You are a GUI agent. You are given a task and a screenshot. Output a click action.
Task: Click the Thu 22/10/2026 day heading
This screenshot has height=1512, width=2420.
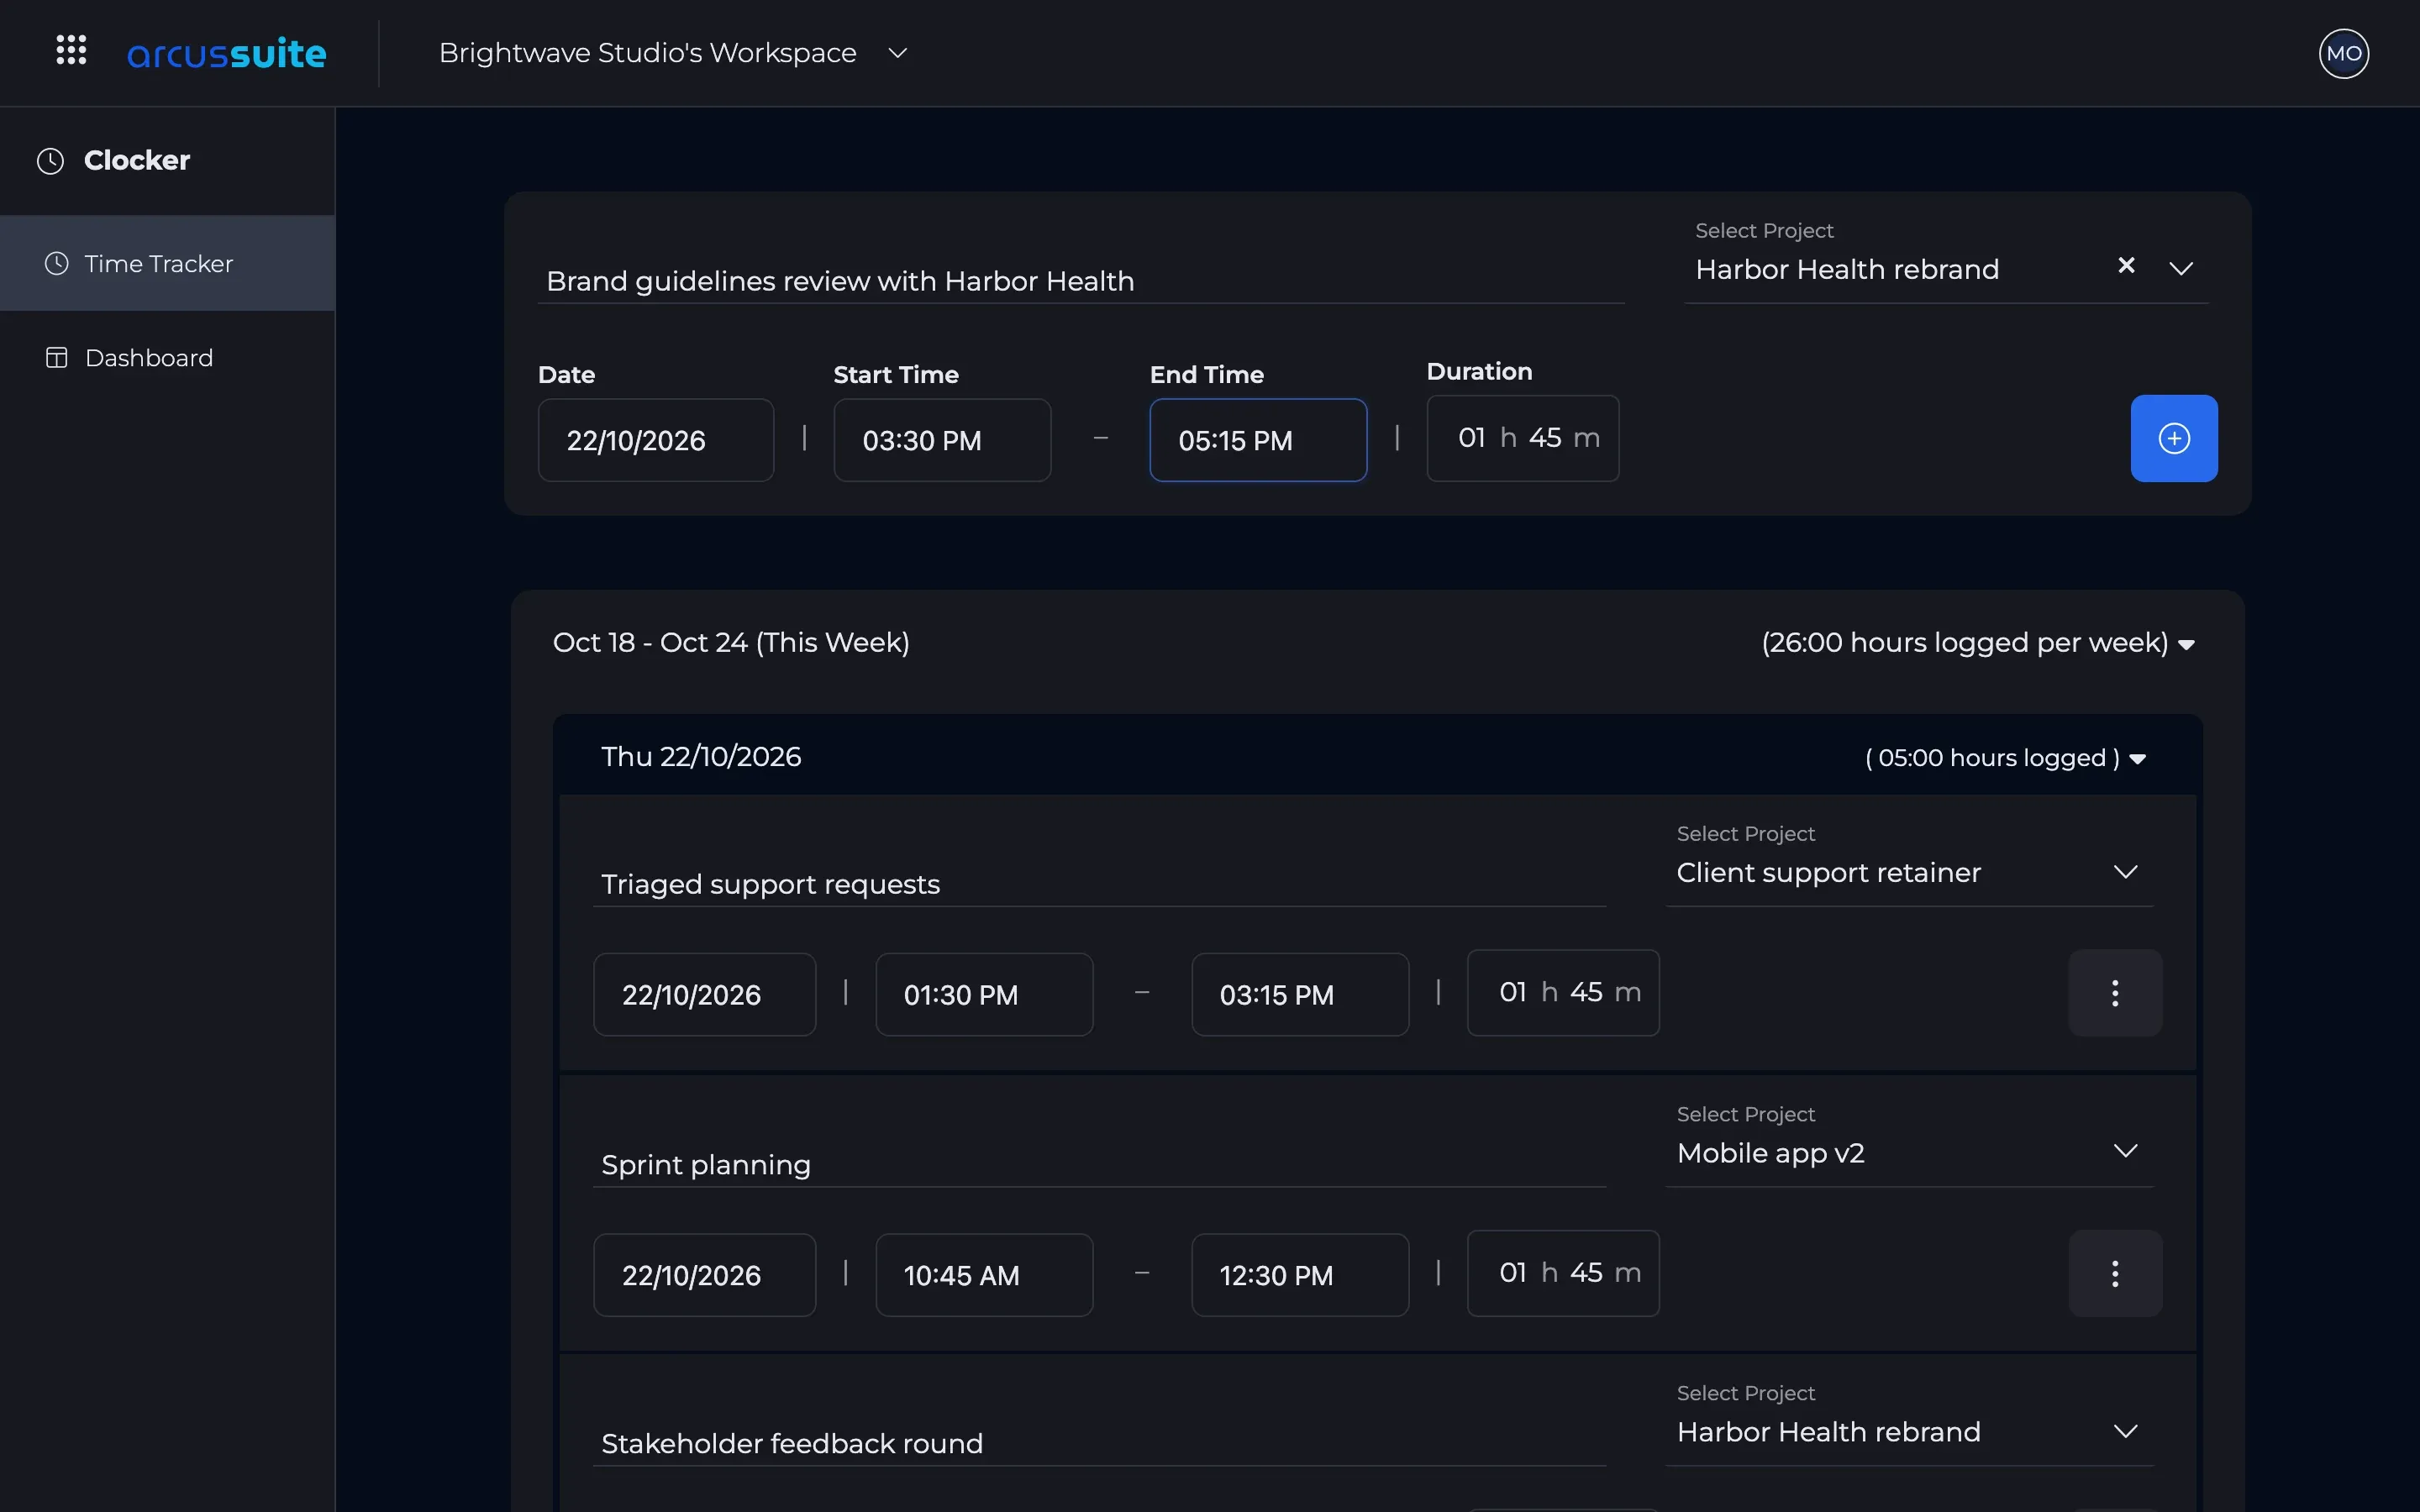click(701, 756)
